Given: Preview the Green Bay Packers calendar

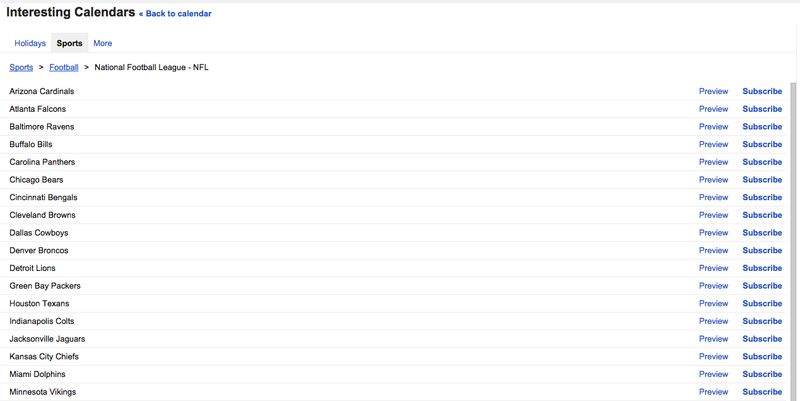Looking at the screenshot, I should [713, 286].
